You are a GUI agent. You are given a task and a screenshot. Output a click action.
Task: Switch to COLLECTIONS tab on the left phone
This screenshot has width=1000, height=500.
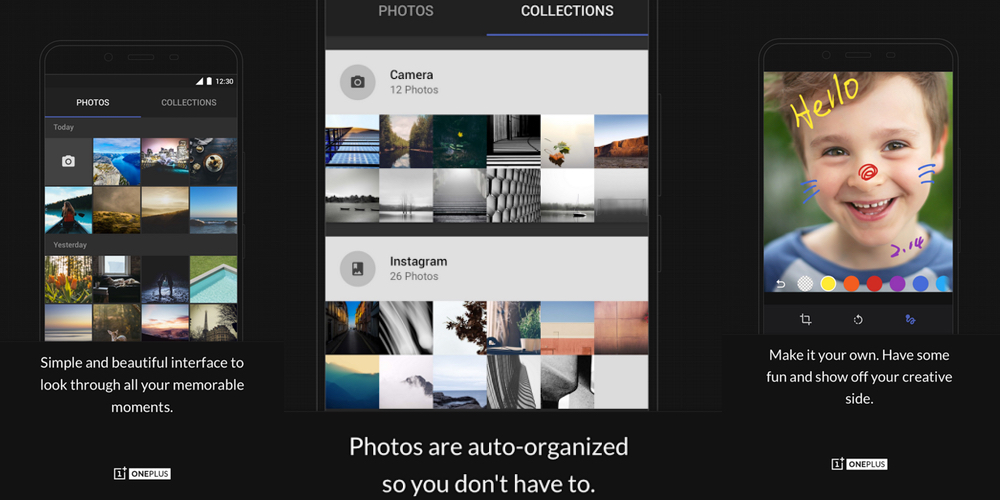pos(189,102)
